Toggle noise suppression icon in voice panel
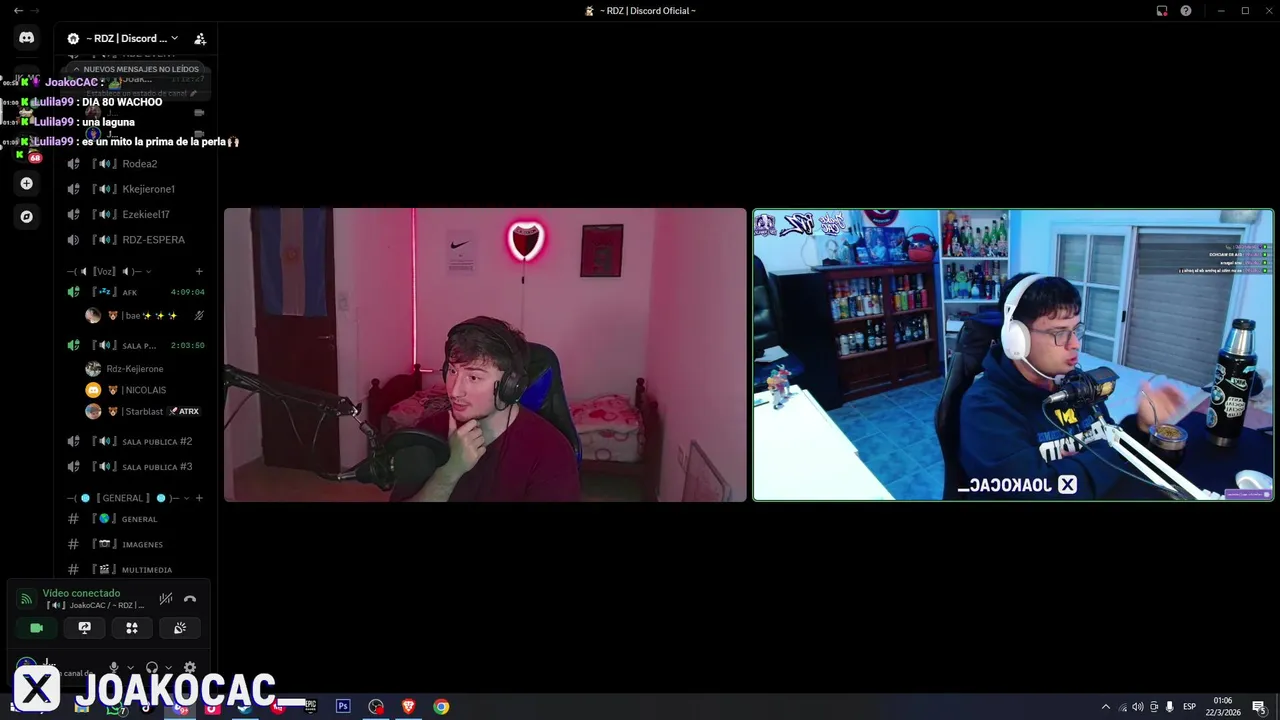This screenshot has width=1280, height=720. (x=166, y=599)
